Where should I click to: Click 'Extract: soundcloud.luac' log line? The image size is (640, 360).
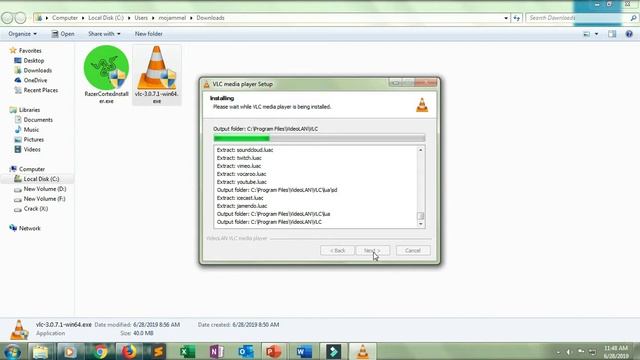coord(245,150)
